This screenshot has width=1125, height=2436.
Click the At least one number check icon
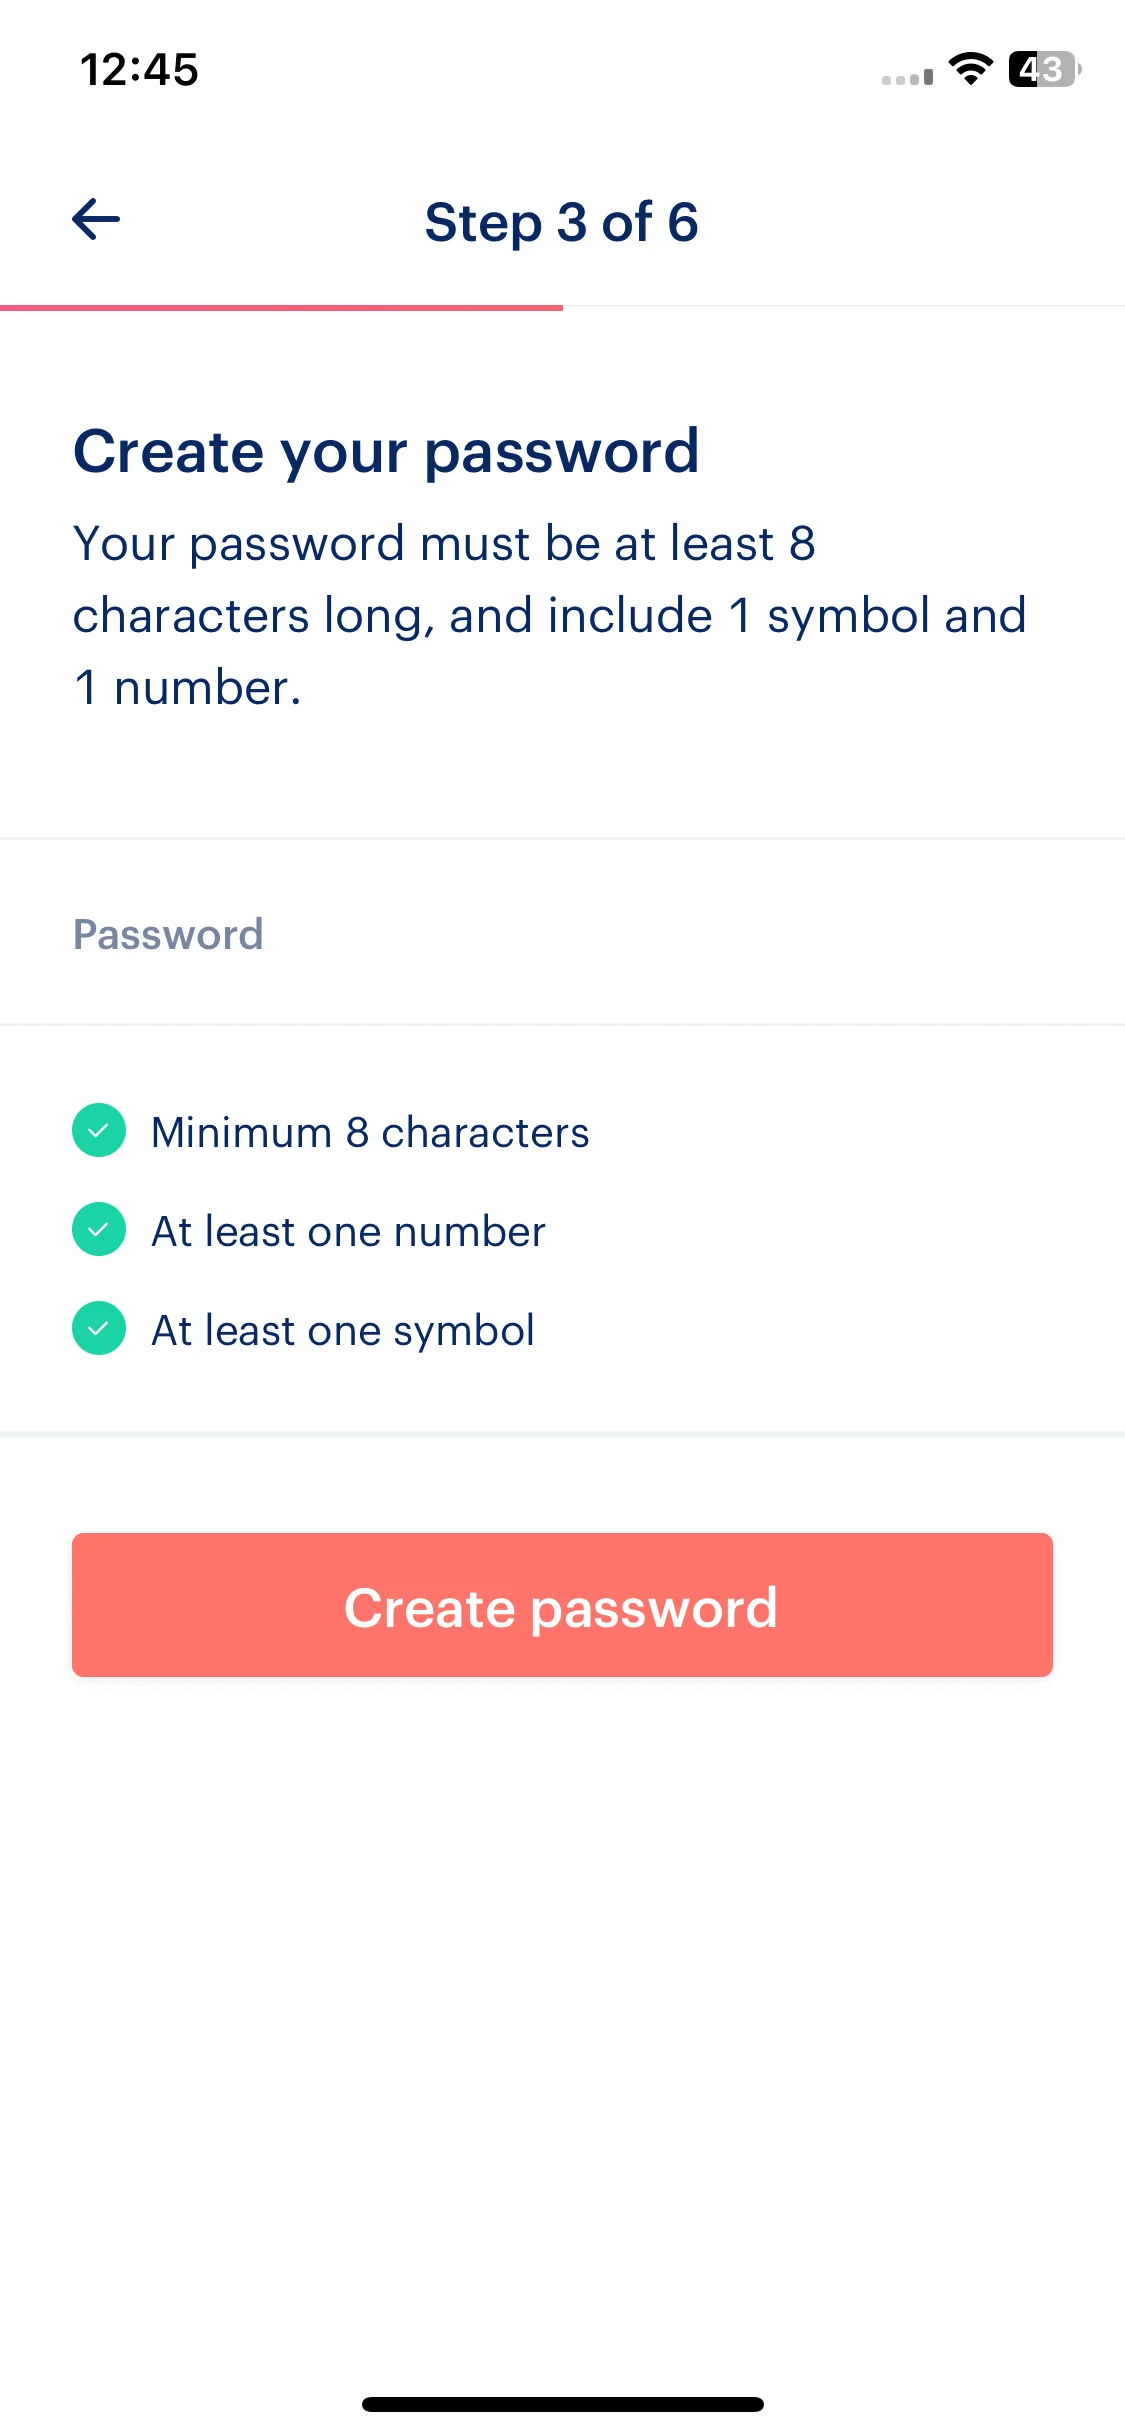(99, 1229)
